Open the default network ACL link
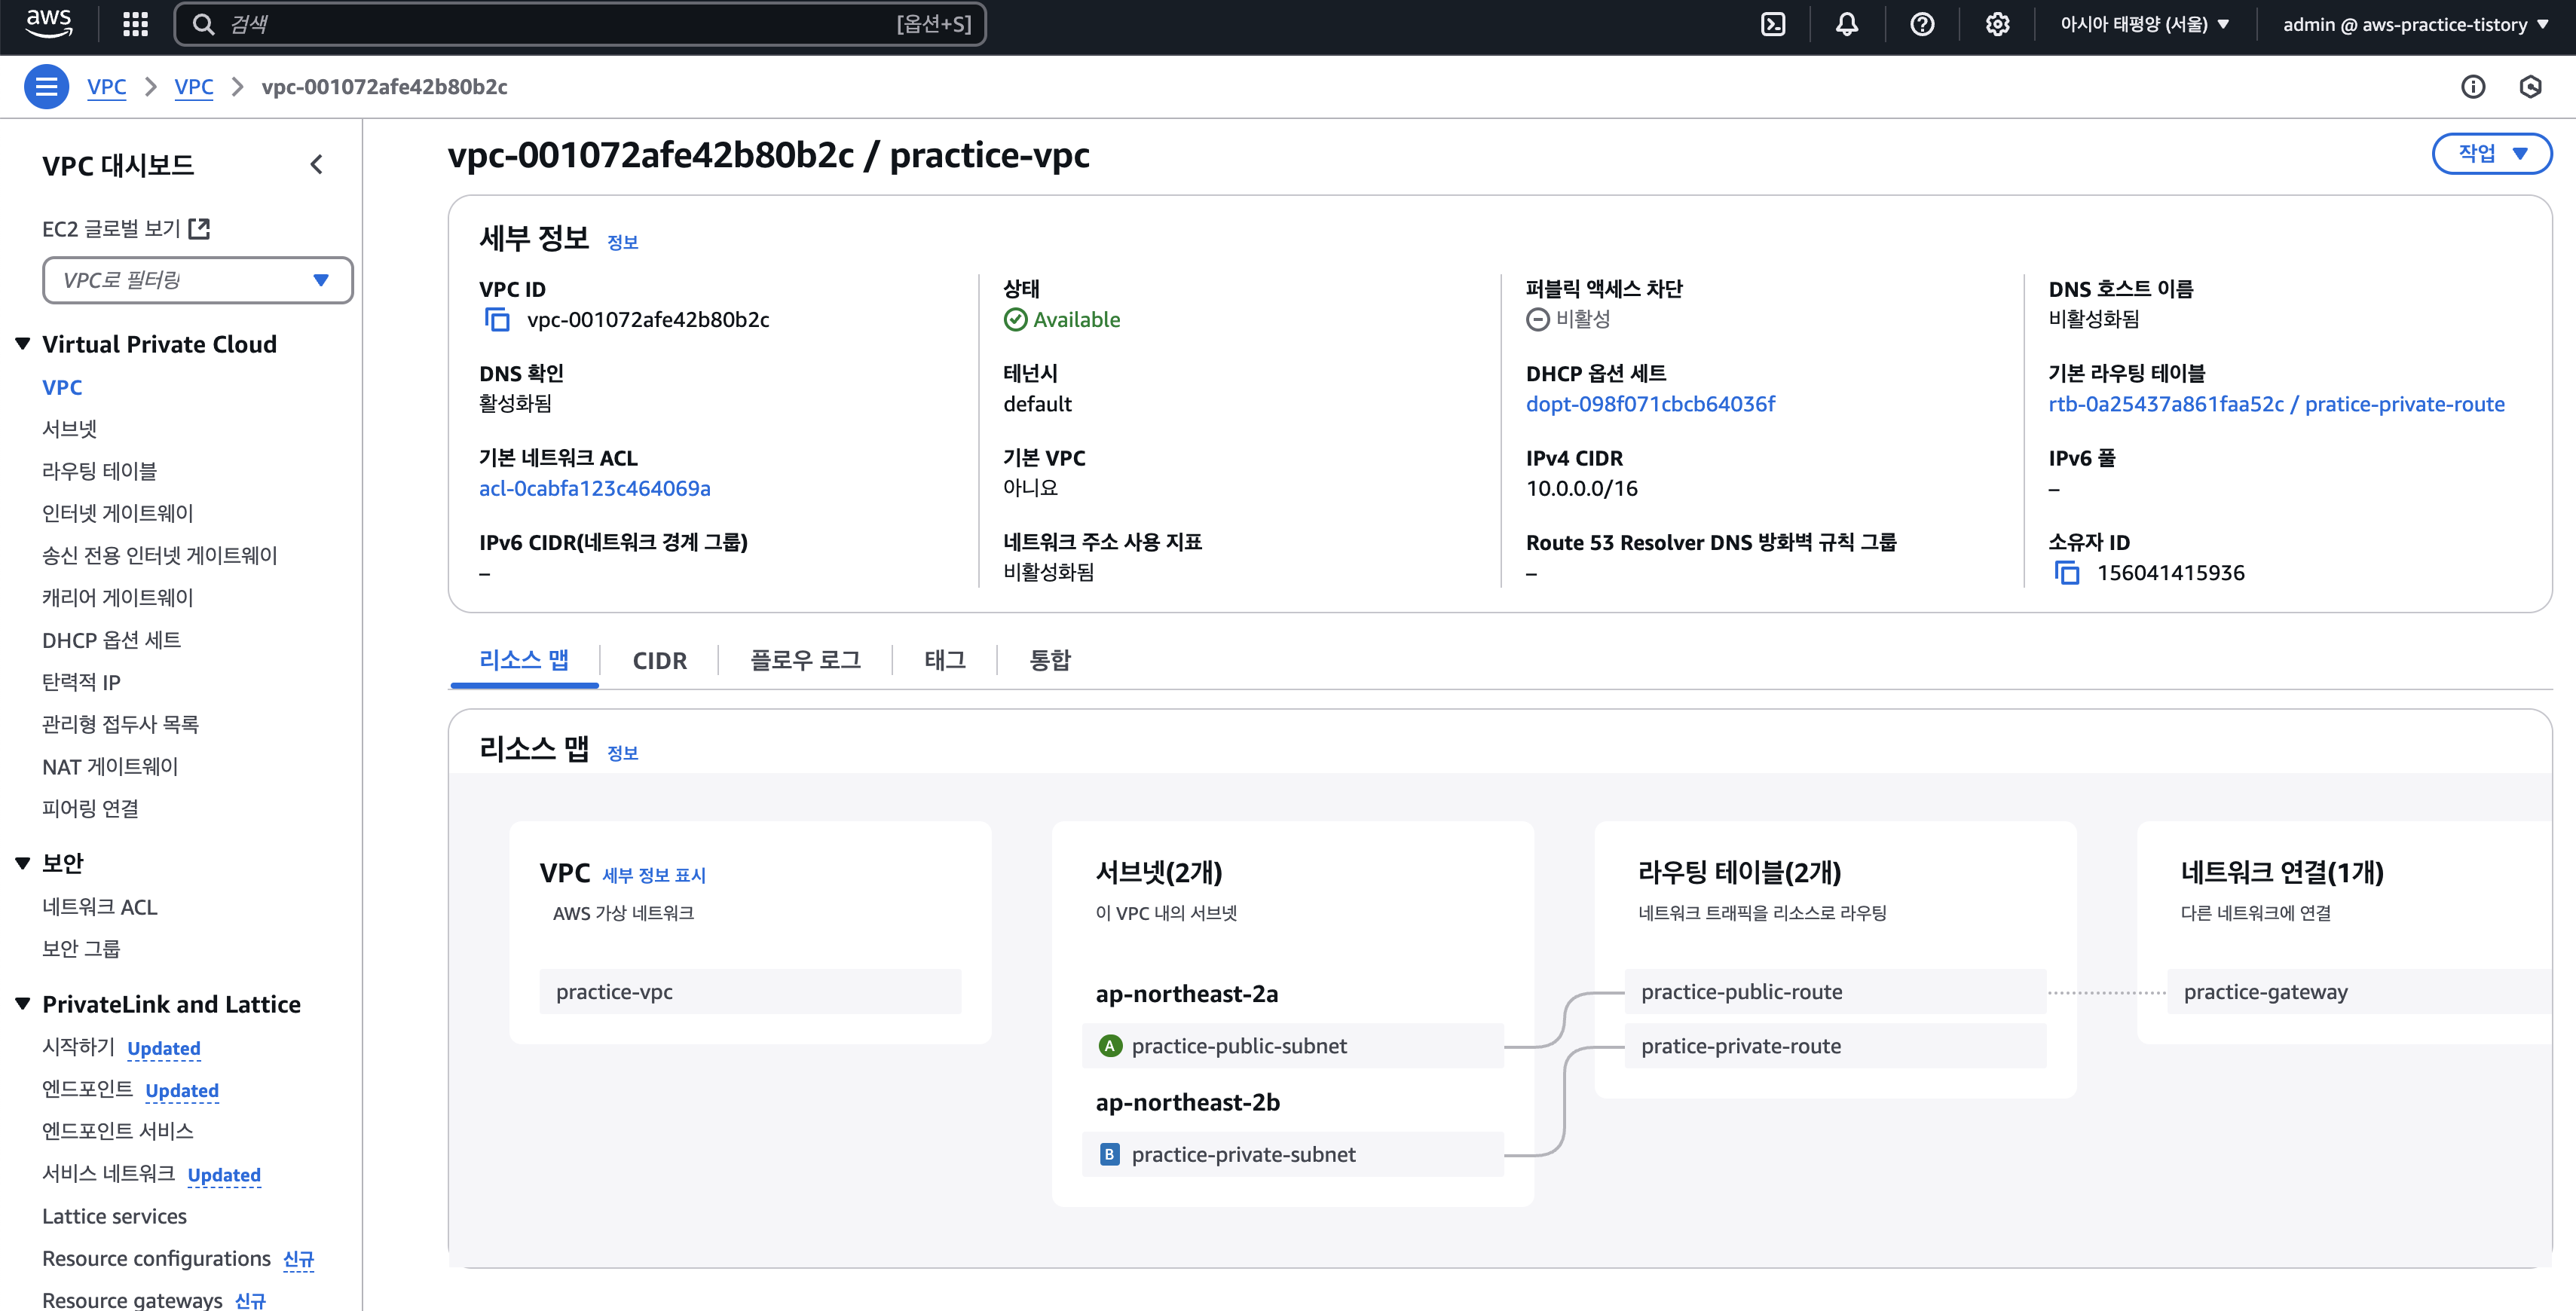The width and height of the screenshot is (2576, 1311). (594, 489)
